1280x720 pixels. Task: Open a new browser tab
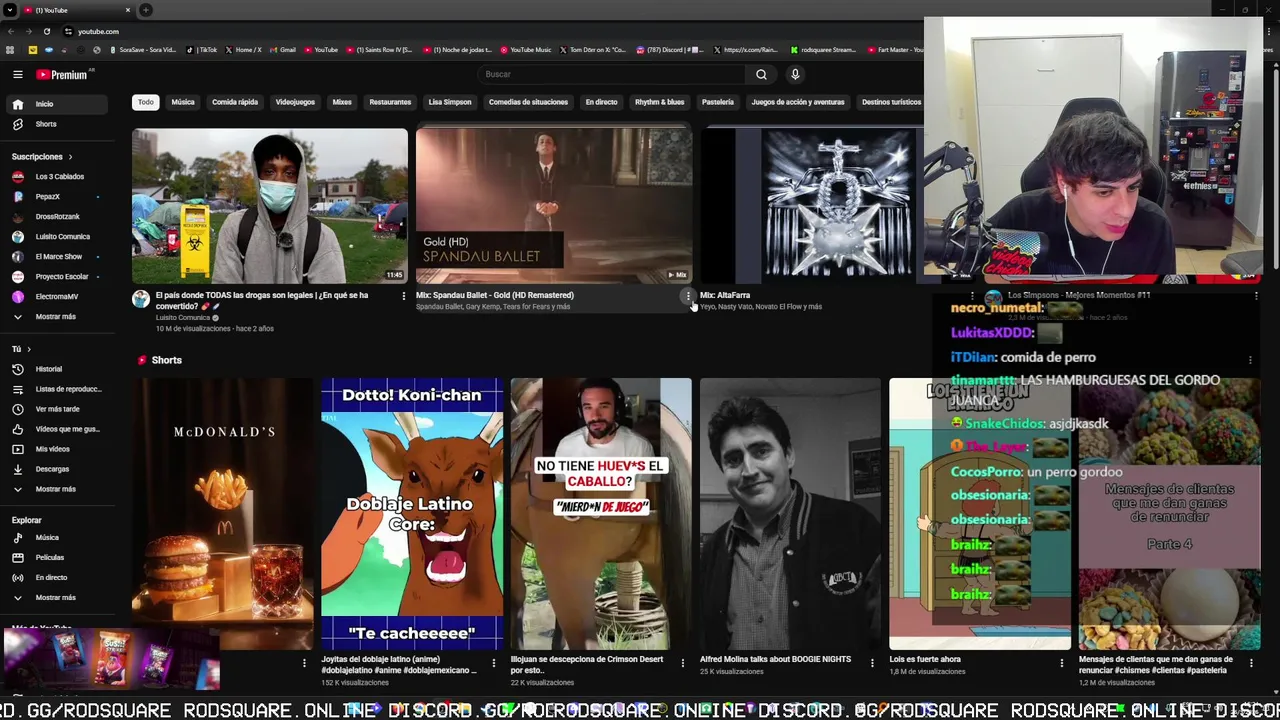146,10
